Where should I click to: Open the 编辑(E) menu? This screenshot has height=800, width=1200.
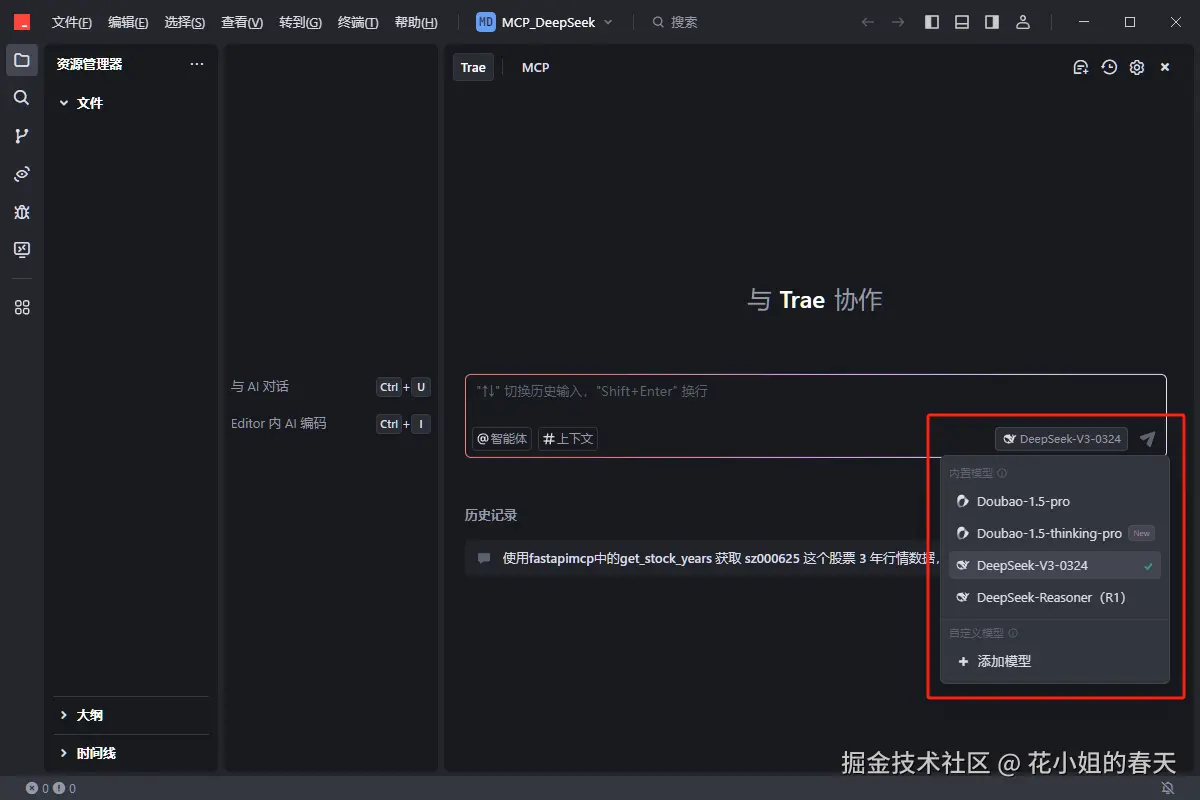coord(128,22)
